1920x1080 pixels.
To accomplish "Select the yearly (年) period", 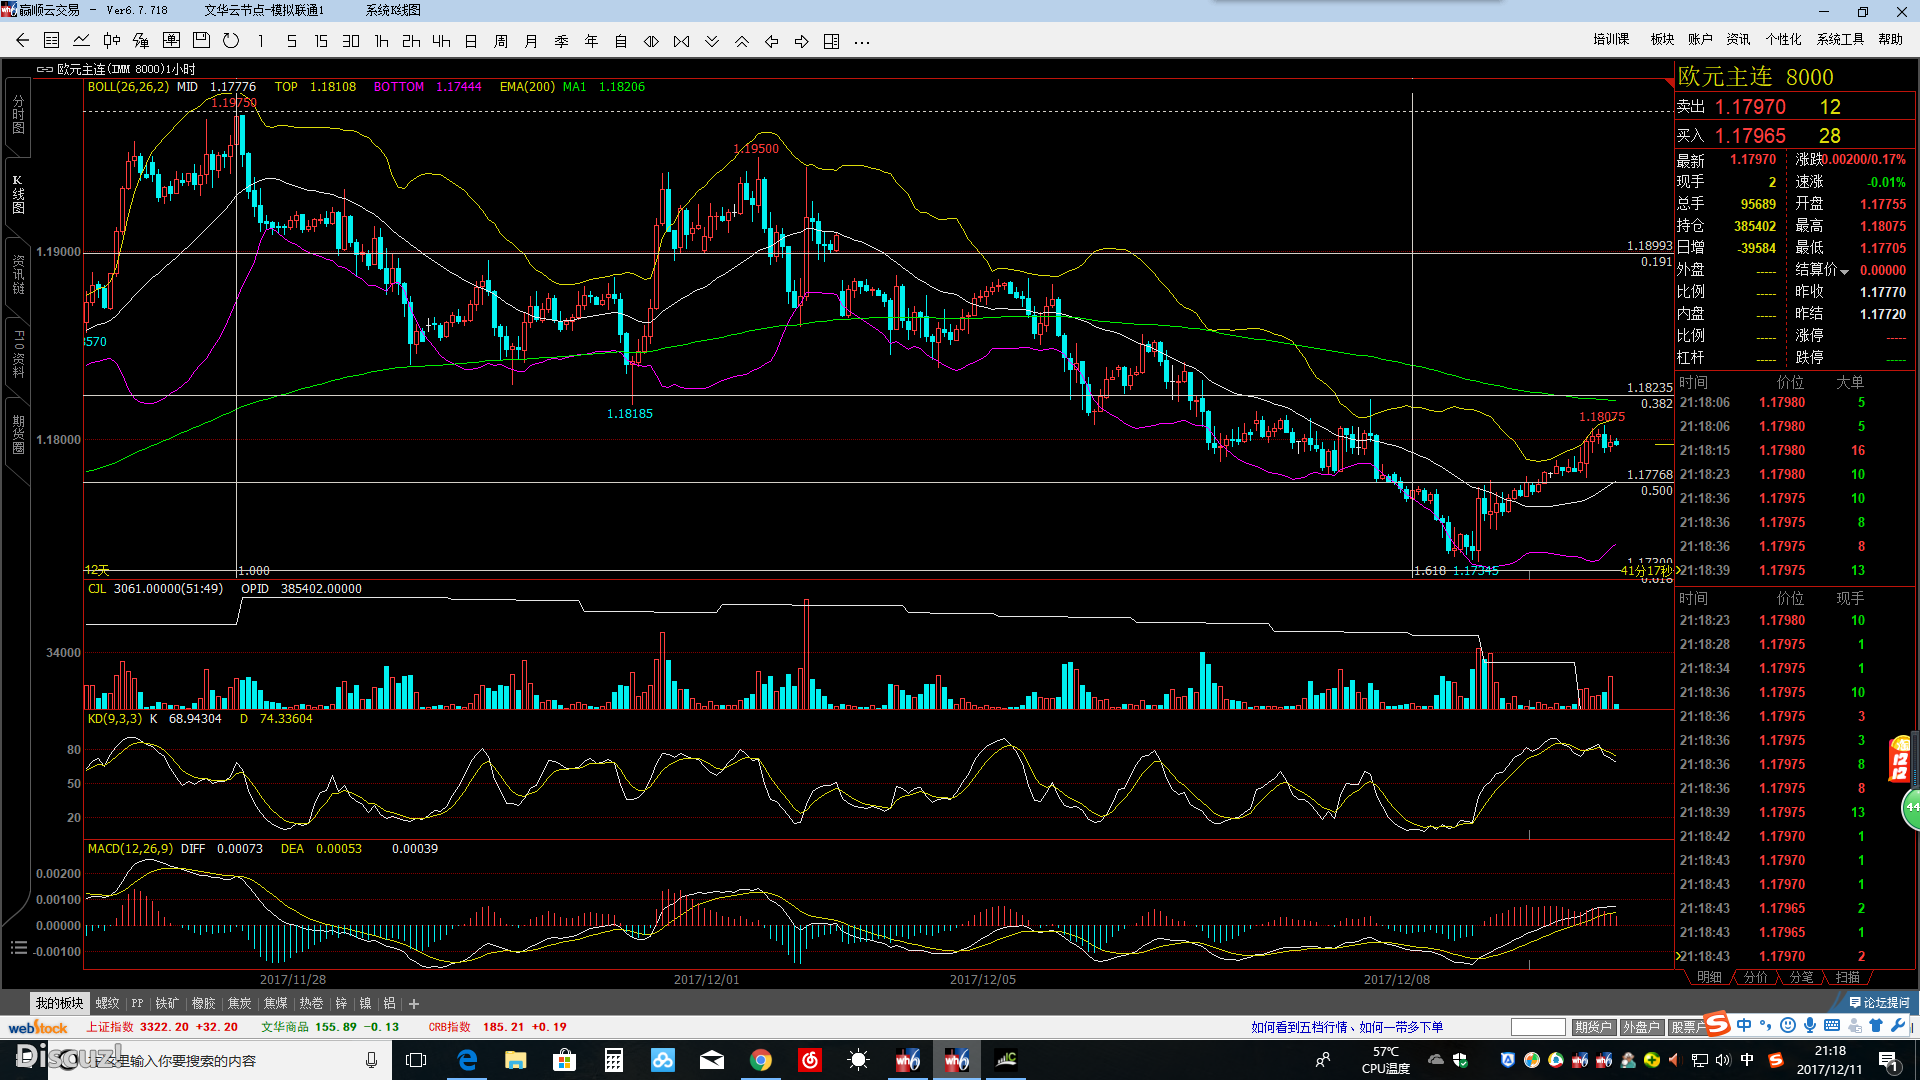I will pyautogui.click(x=591, y=41).
